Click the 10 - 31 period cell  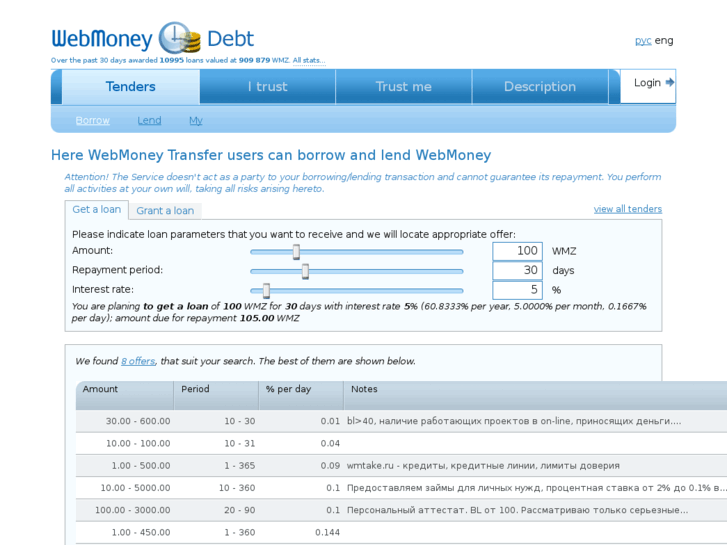240,443
